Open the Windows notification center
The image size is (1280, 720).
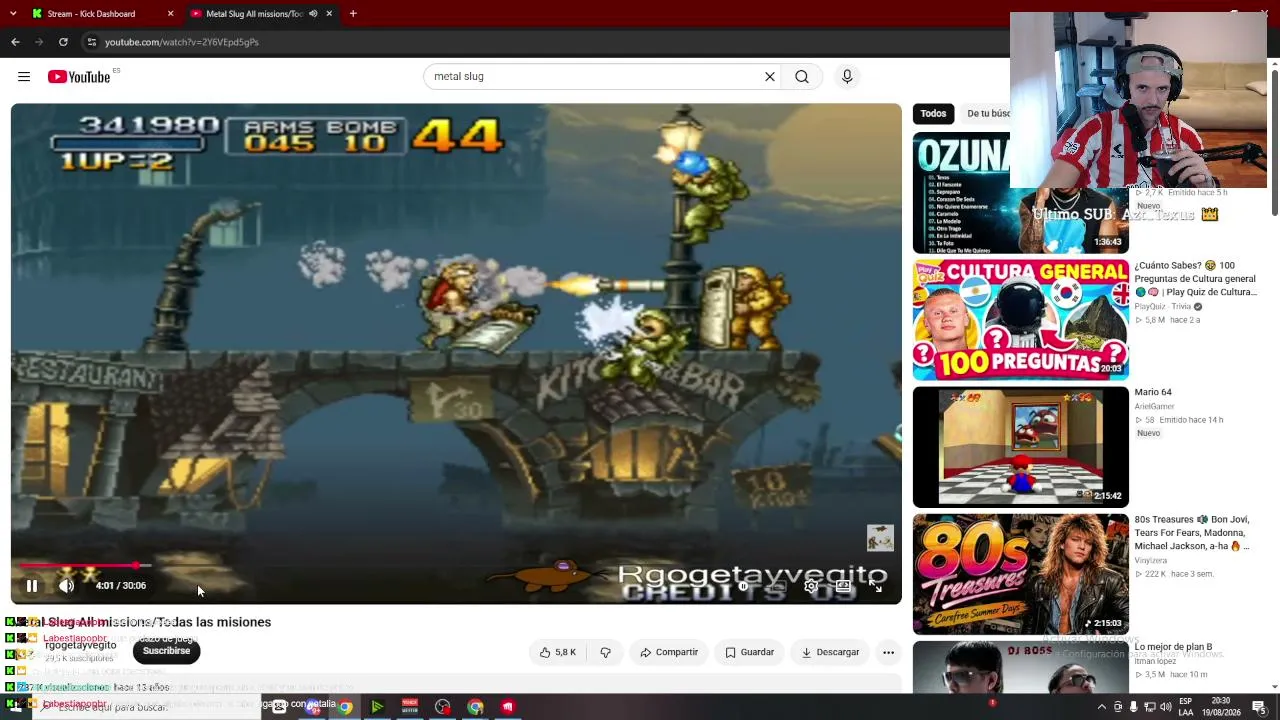click(1259, 707)
